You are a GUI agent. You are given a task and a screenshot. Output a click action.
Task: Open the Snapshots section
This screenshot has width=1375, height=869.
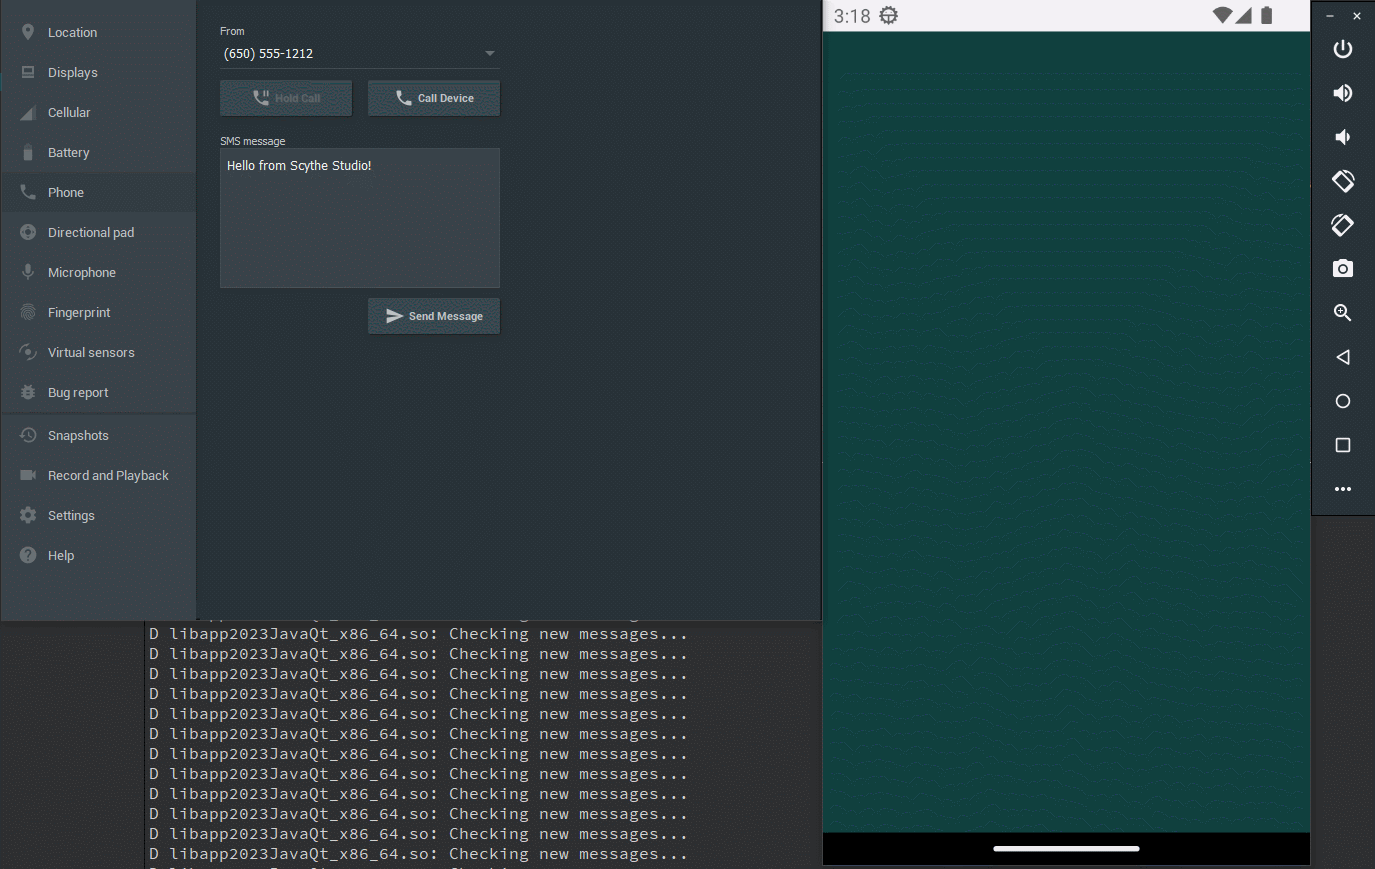[x=78, y=436]
